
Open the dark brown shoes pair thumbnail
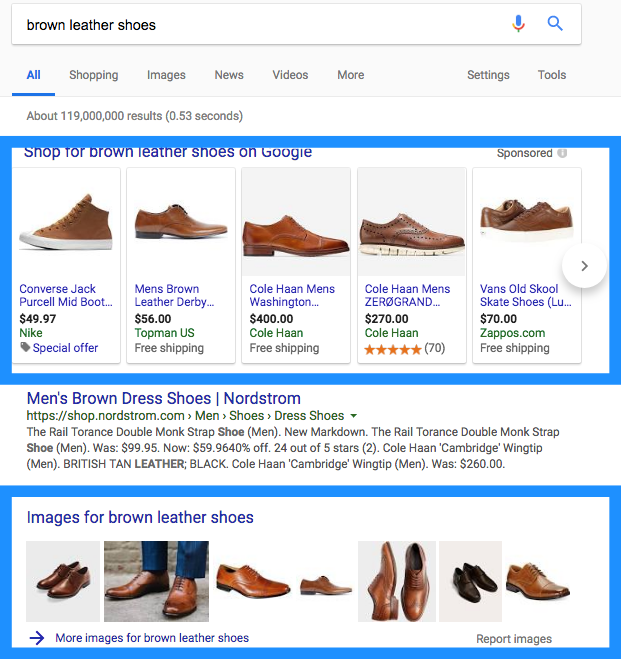[x=470, y=581]
